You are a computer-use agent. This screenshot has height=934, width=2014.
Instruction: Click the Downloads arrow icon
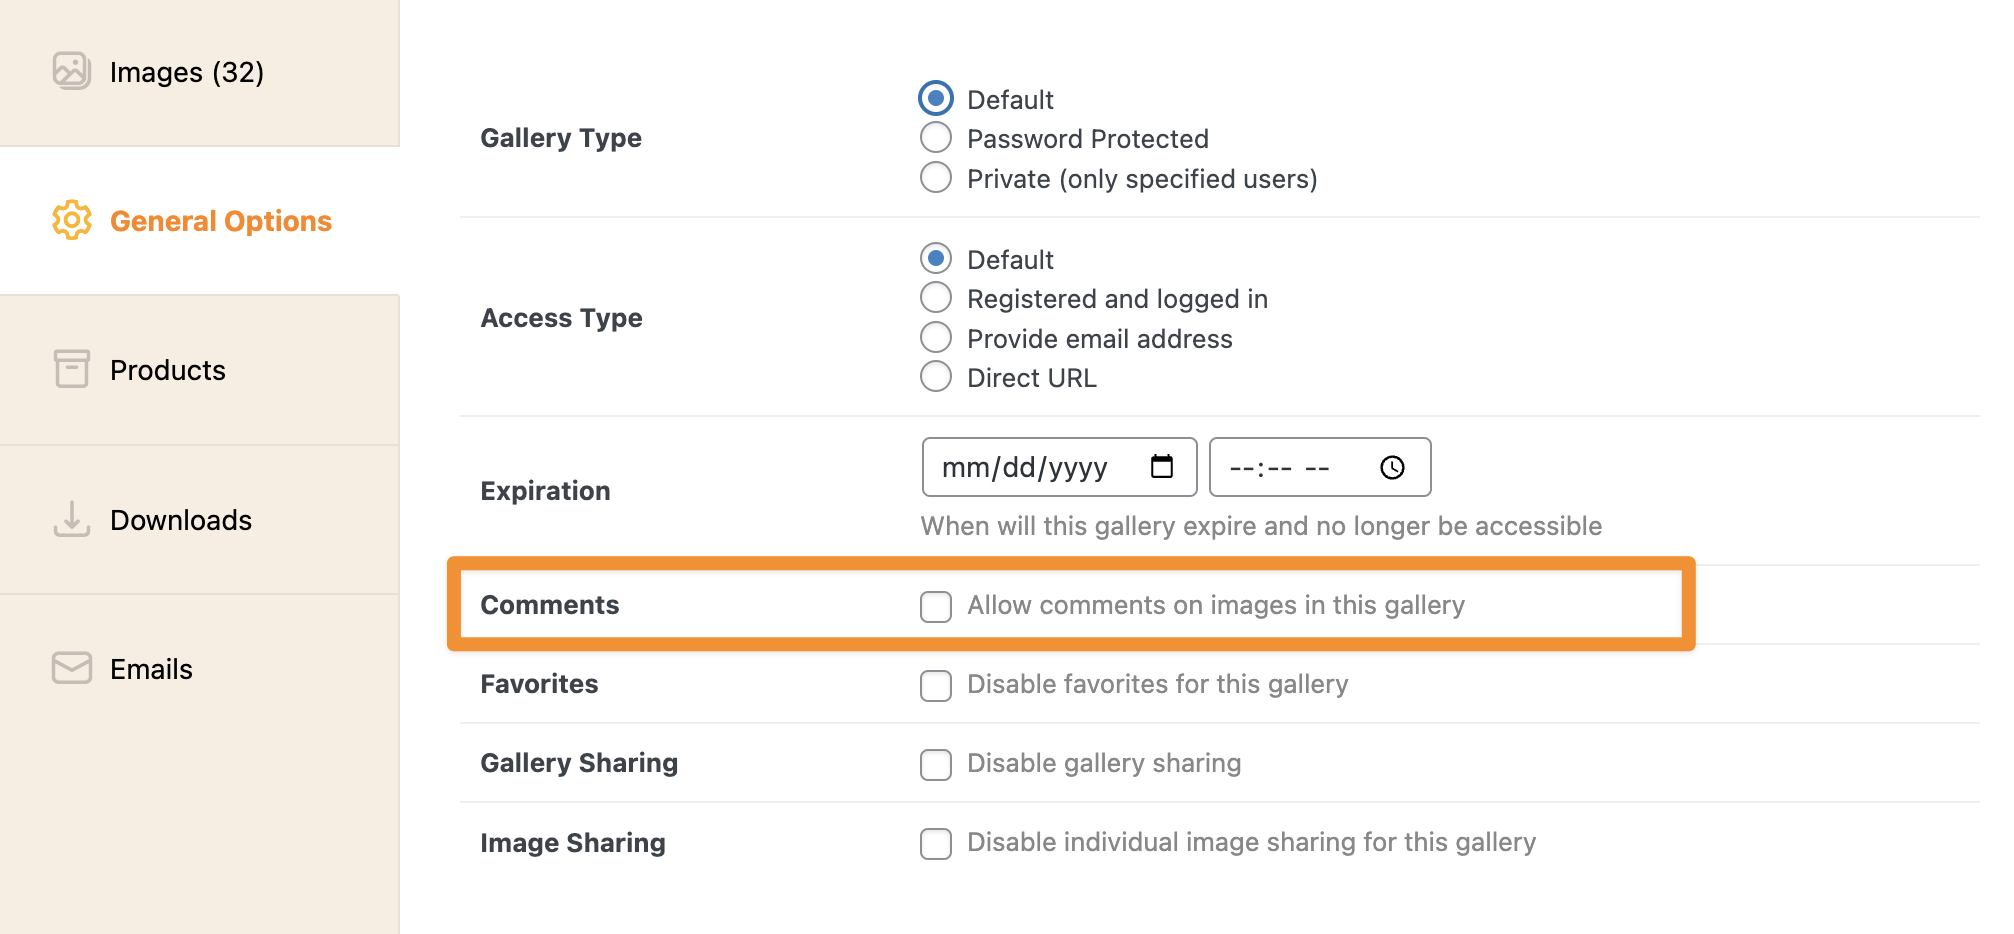[x=71, y=519]
